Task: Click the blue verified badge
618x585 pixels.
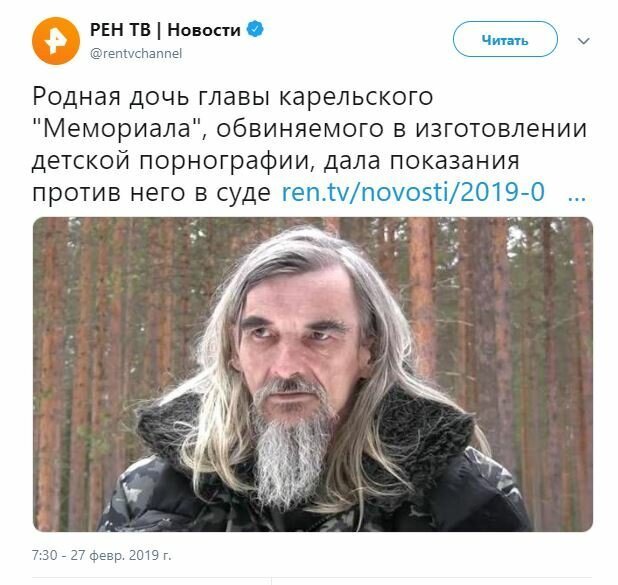Action: tap(255, 30)
